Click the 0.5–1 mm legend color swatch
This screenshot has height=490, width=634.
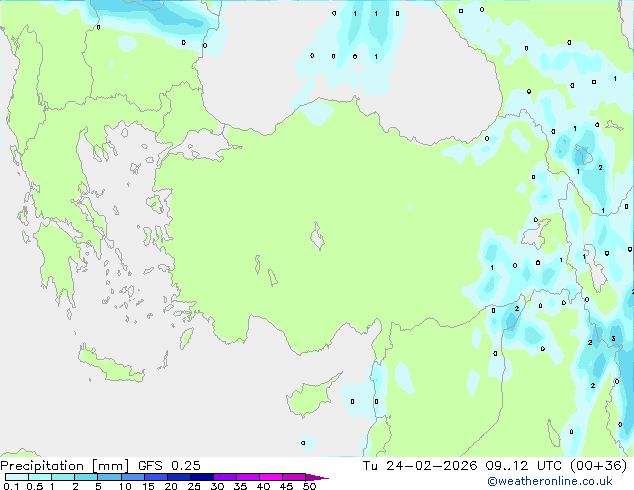click(40, 477)
